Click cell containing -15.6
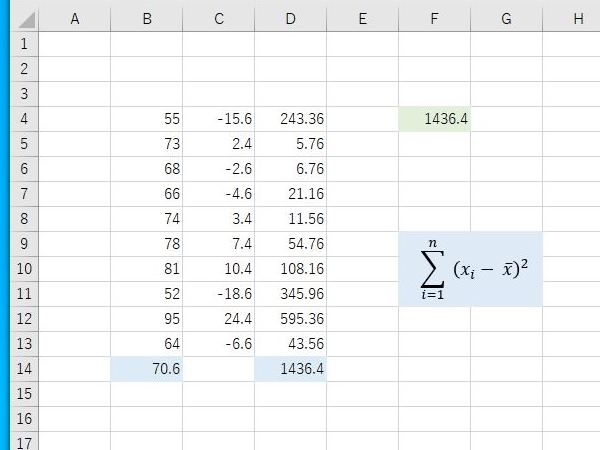The height and width of the screenshot is (450, 600). coord(218,119)
